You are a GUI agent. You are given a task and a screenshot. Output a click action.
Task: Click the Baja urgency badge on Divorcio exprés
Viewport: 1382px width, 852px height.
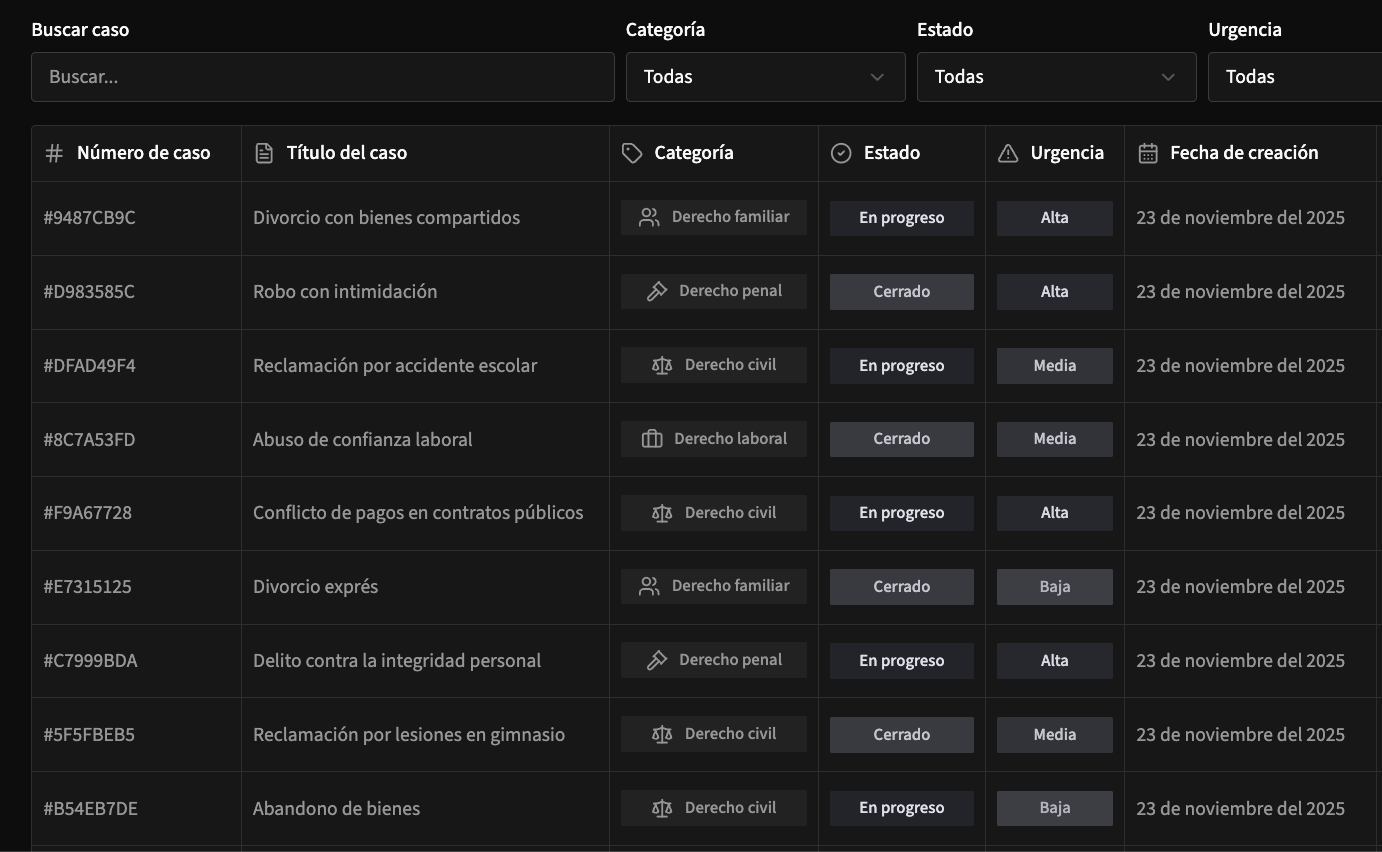(1054, 587)
